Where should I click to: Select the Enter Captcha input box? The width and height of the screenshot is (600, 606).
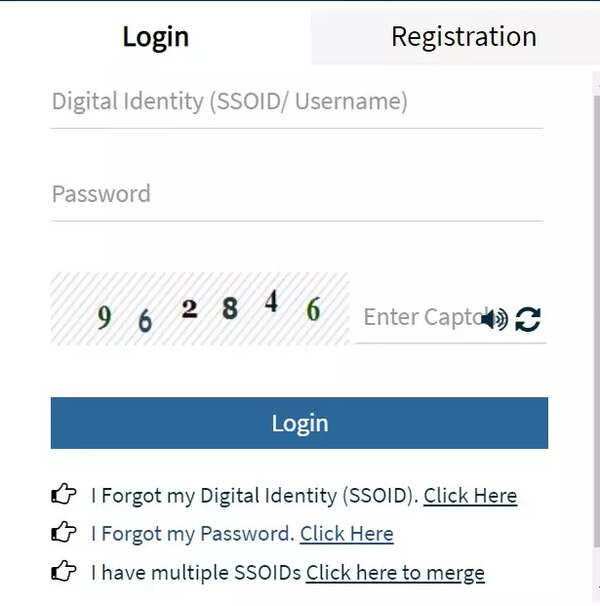[x=418, y=318]
